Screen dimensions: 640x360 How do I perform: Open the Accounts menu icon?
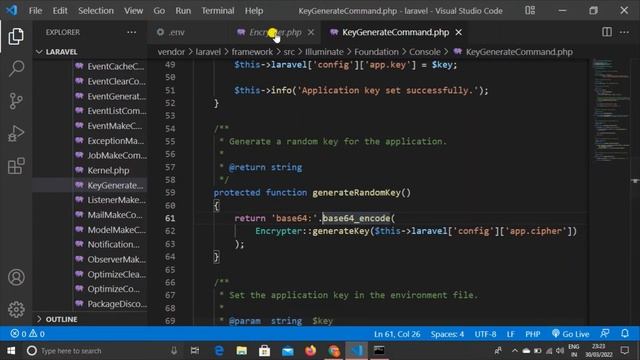[16, 277]
